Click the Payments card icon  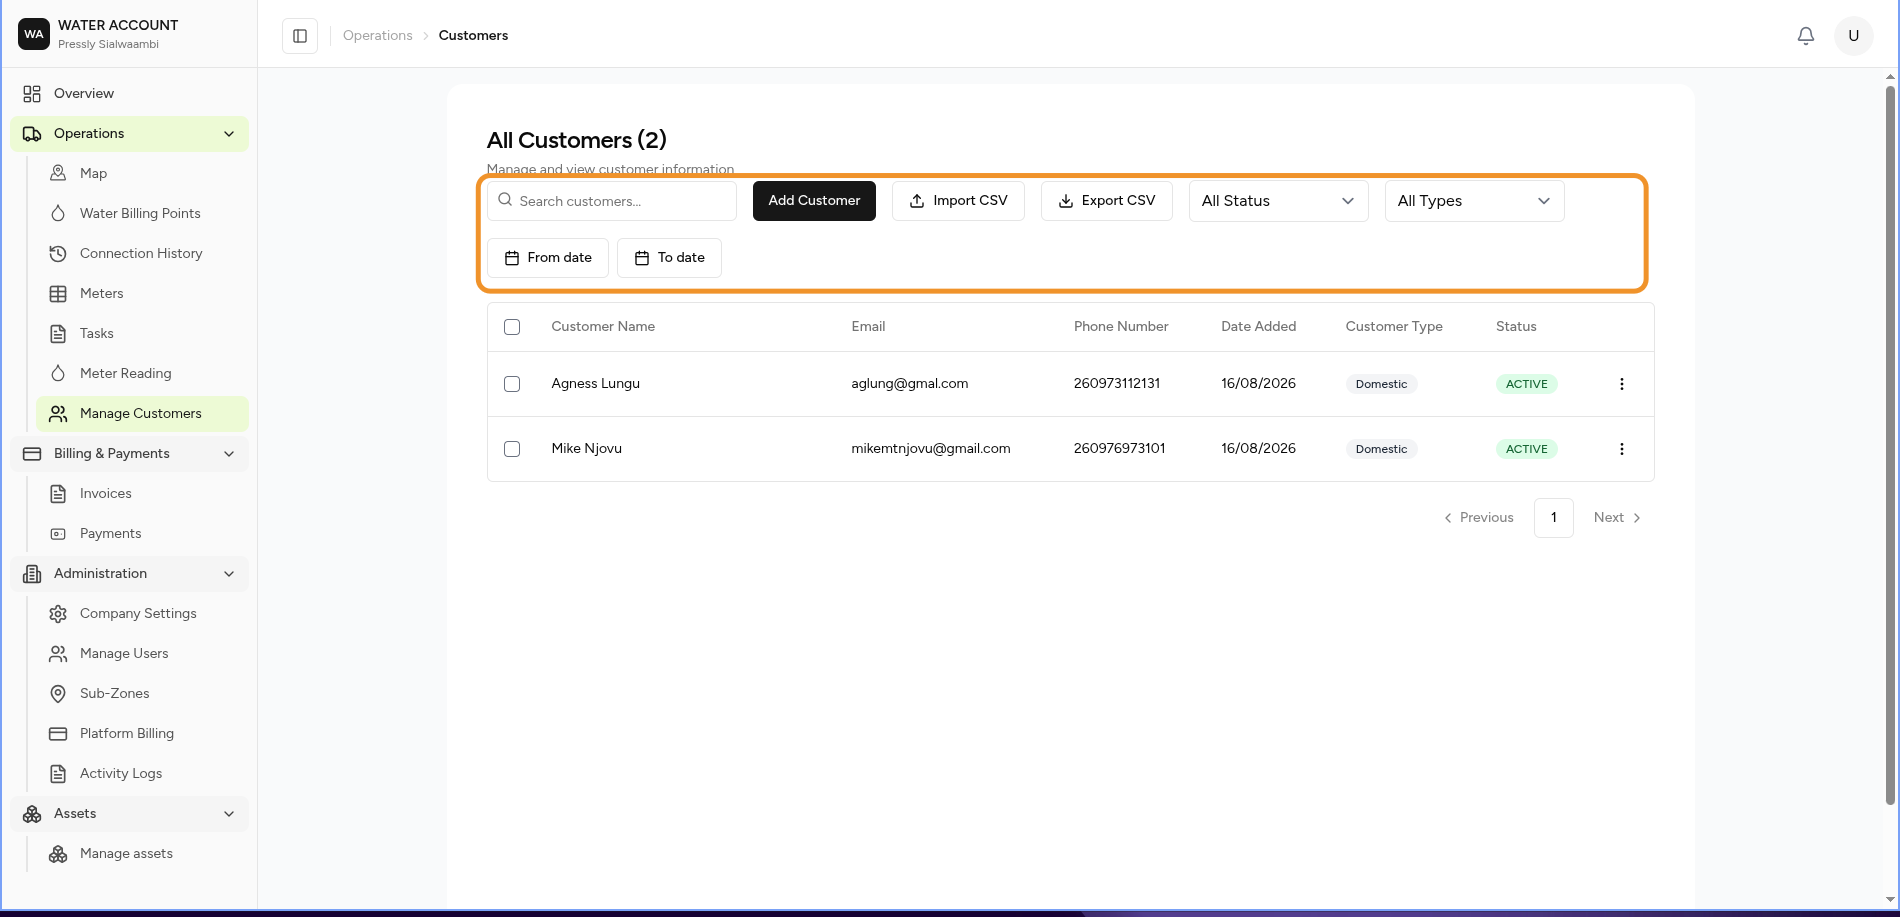58,533
